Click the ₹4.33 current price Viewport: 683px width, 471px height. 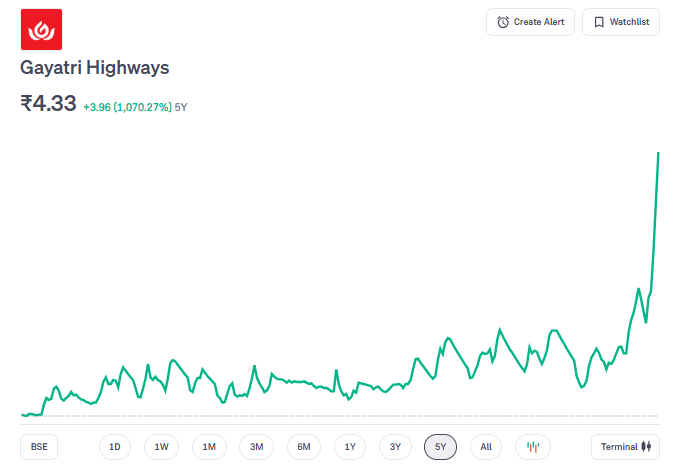(x=48, y=103)
